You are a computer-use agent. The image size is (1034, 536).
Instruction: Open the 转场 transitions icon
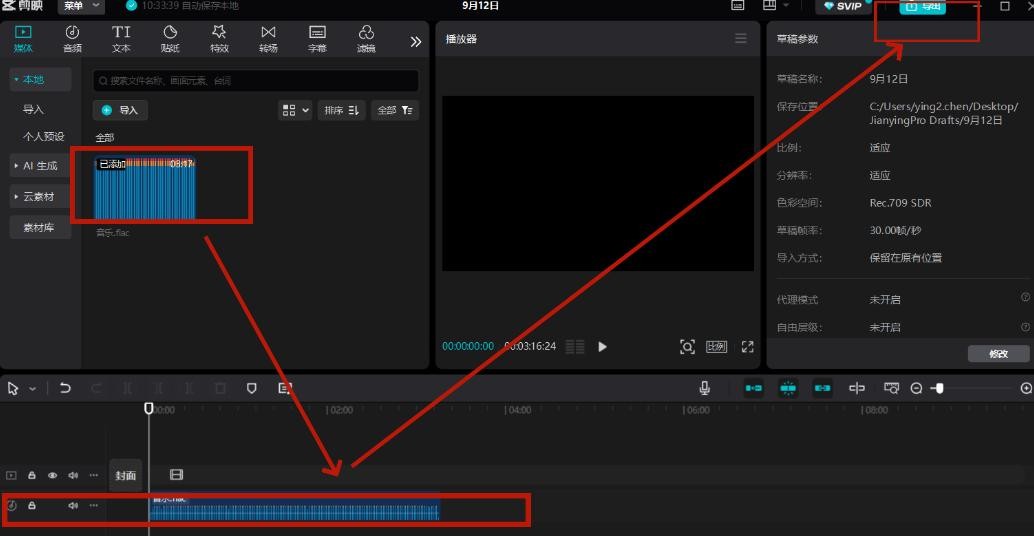[x=268, y=38]
